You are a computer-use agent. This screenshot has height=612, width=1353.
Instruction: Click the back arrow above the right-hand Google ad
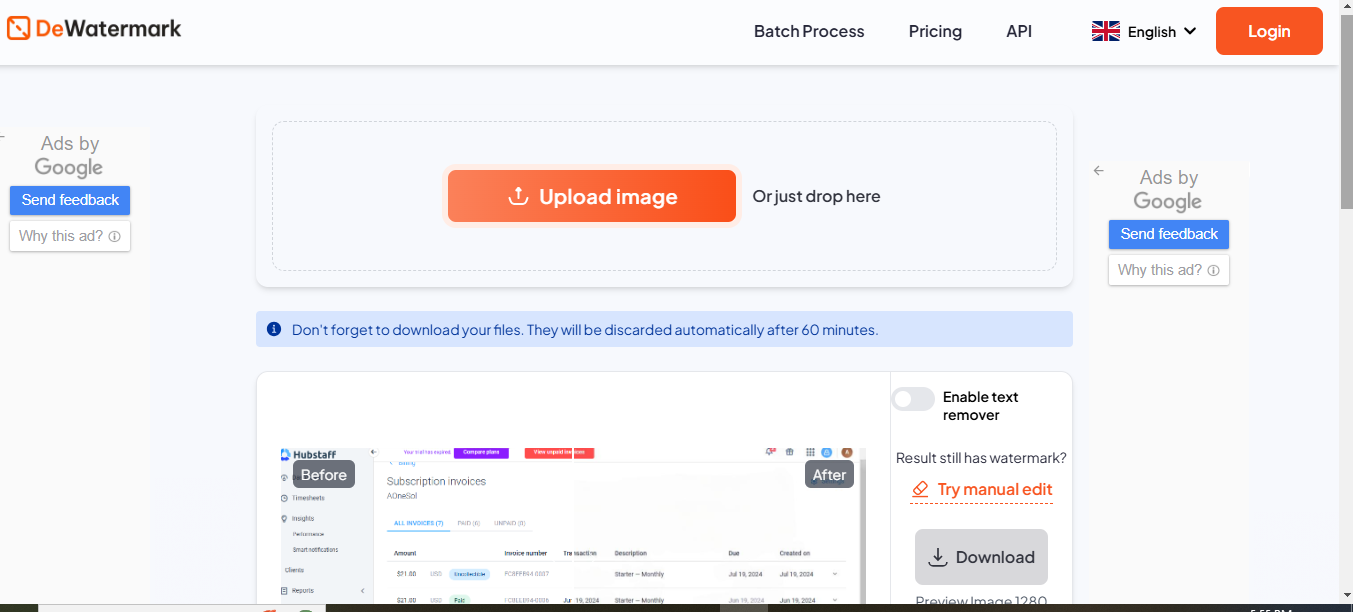click(1098, 171)
